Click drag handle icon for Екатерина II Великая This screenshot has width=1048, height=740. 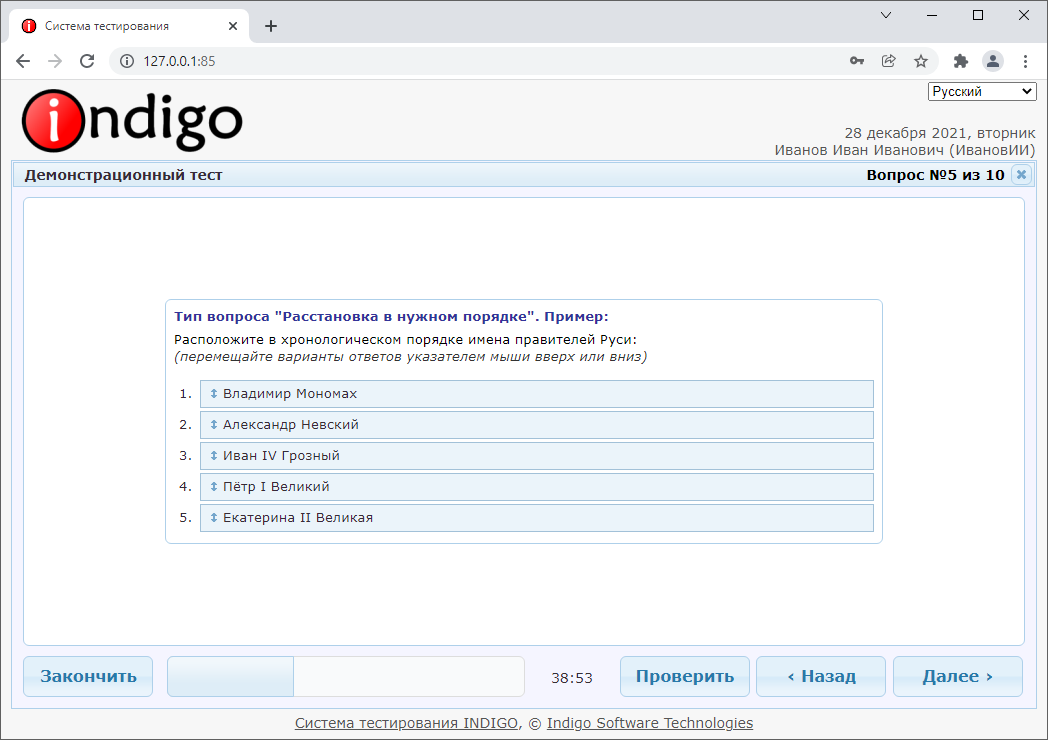pyautogui.click(x=214, y=517)
